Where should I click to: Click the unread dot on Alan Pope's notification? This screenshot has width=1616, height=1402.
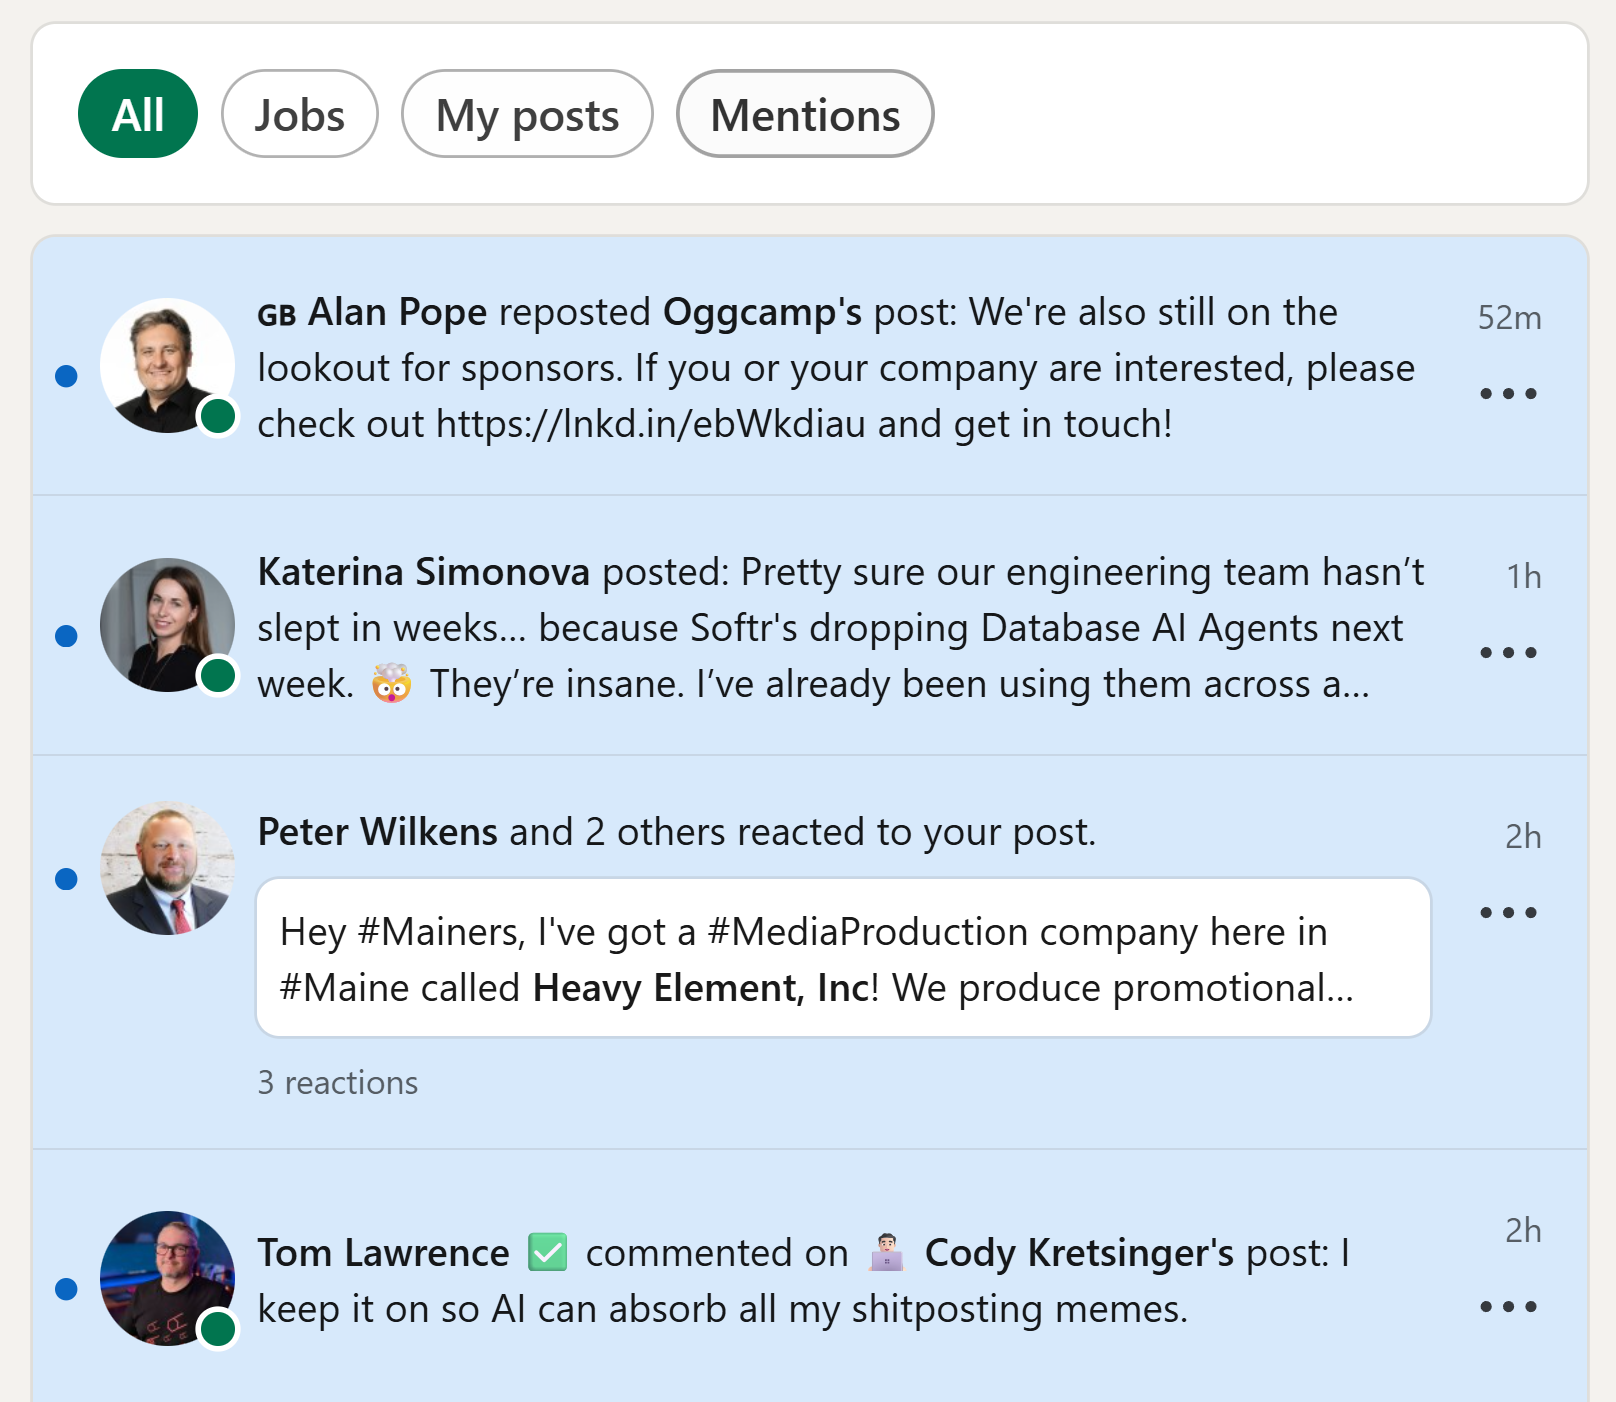click(66, 377)
